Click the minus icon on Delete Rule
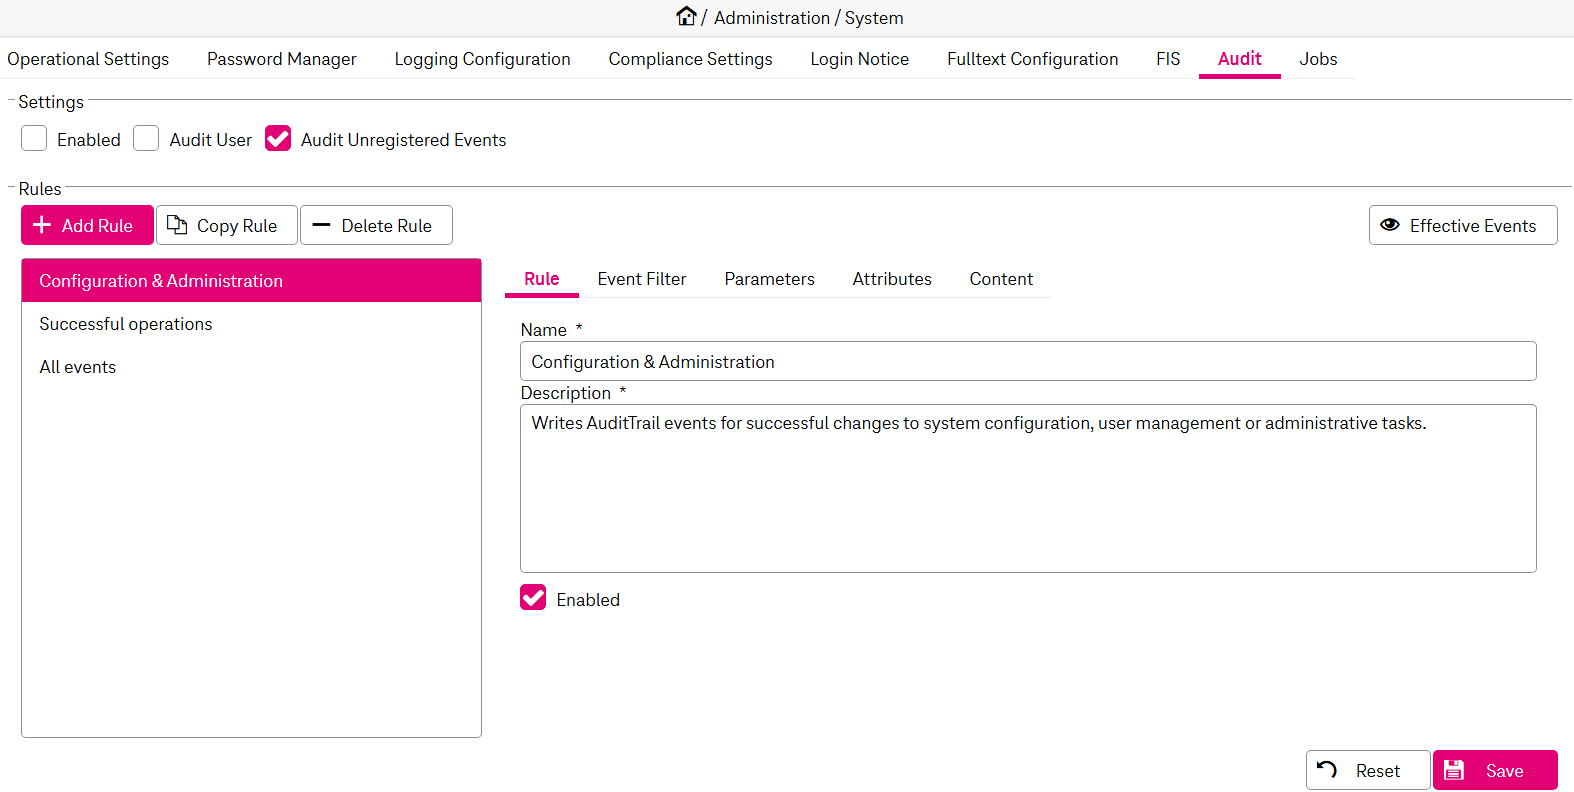Screen dimensions: 1574x792 pos(321,225)
